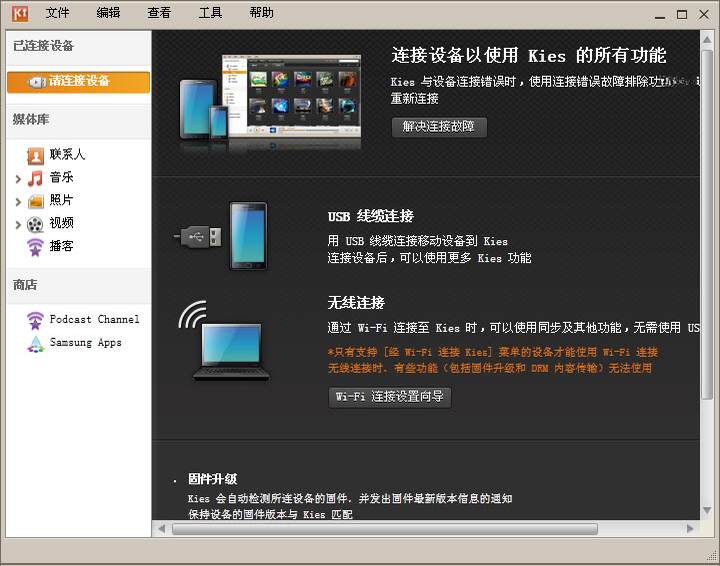Click the 照片 photos folder icon
Image resolution: width=720 pixels, height=566 pixels.
pos(35,201)
